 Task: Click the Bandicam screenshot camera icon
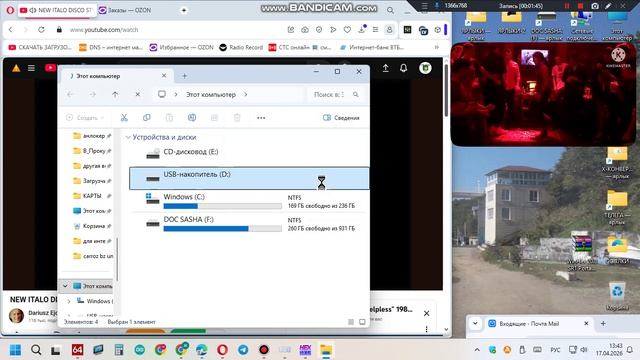(x=595, y=6)
